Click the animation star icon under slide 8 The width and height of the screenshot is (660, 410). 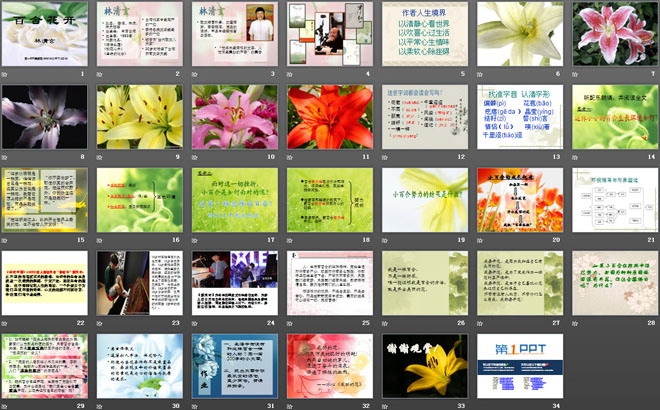point(5,157)
